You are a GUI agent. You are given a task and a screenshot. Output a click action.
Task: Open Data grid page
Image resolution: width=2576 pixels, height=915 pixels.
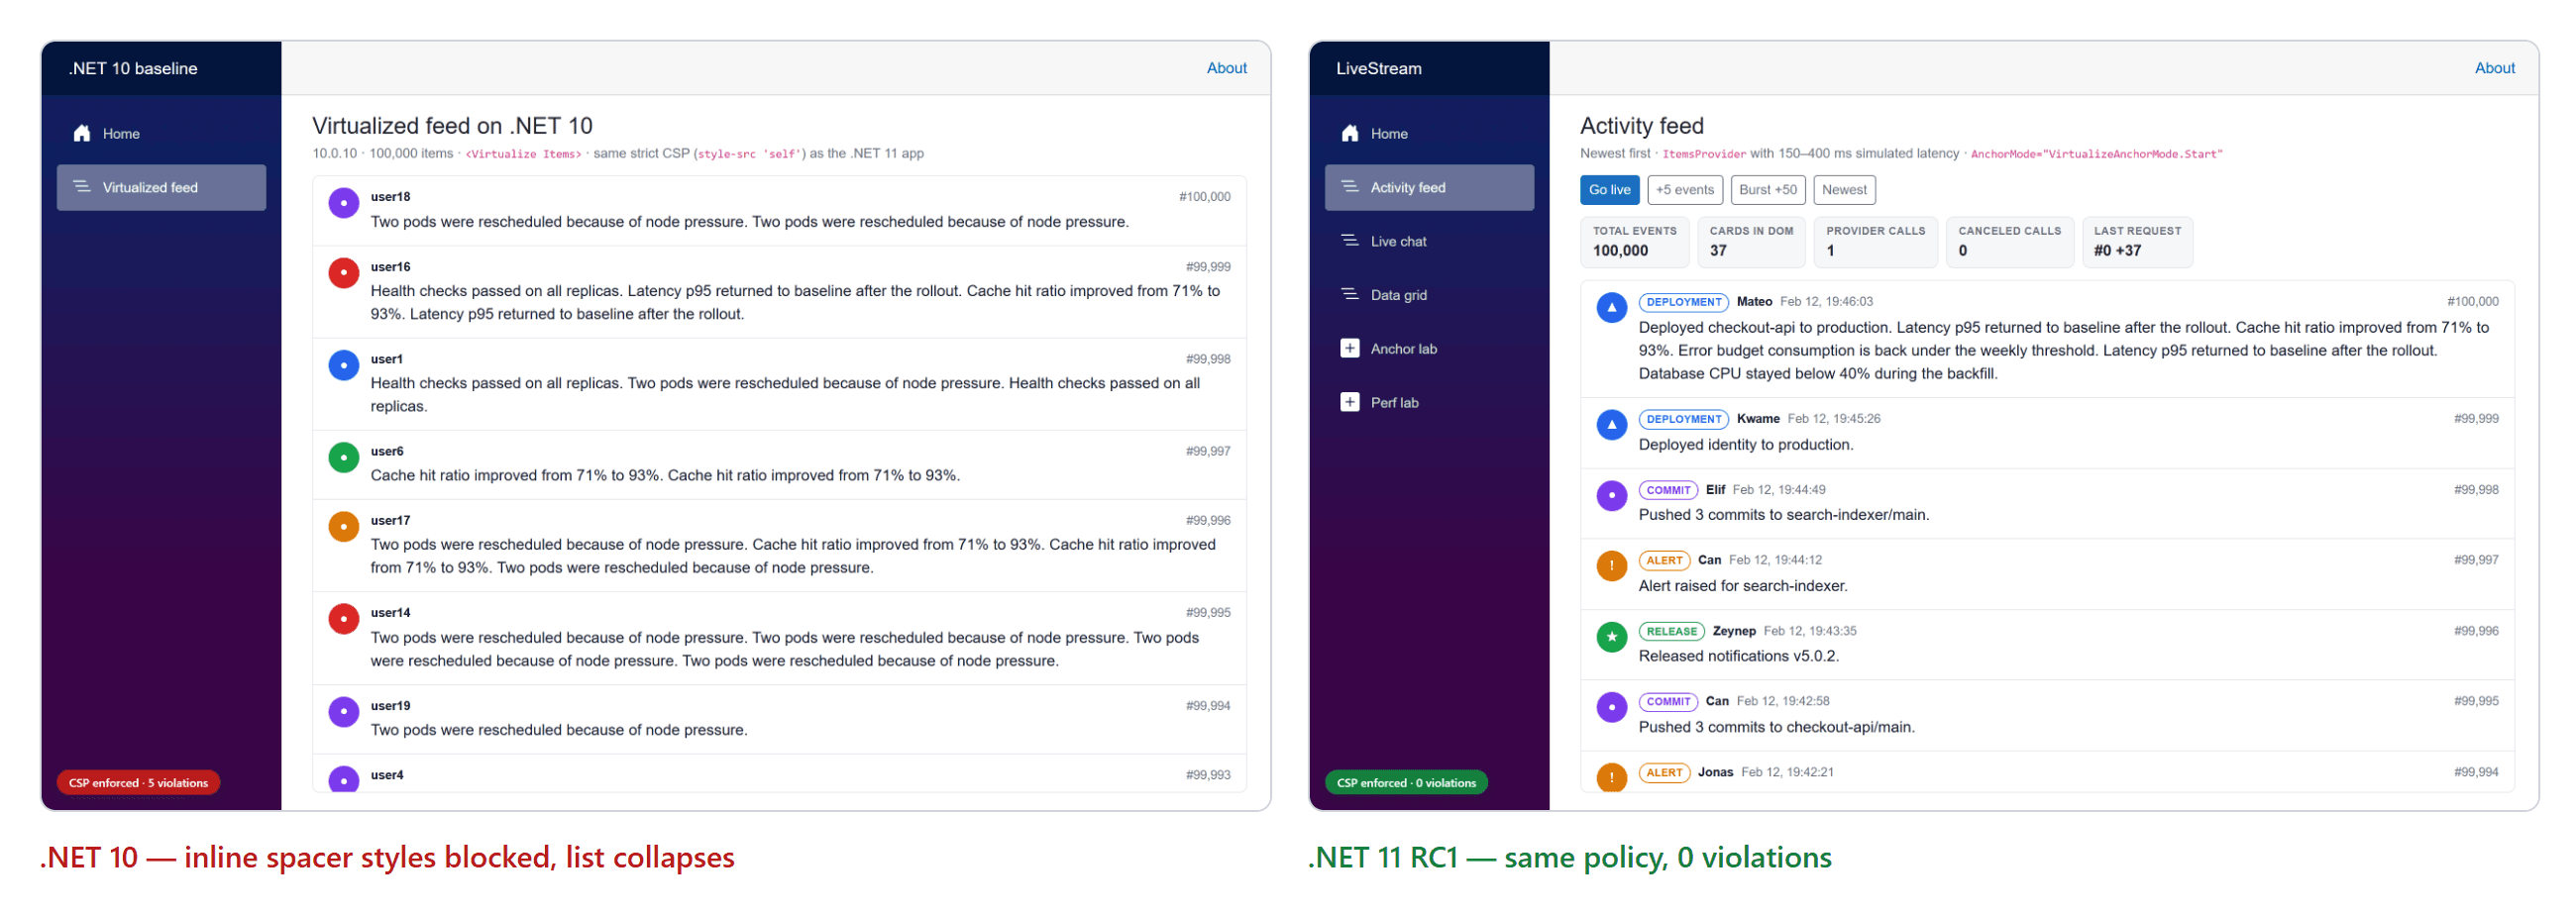click(1429, 295)
